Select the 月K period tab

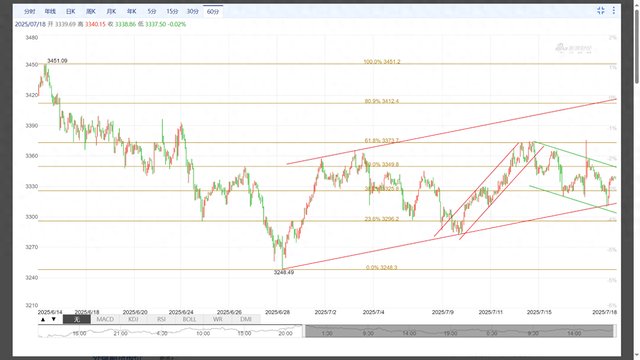pyautogui.click(x=111, y=11)
